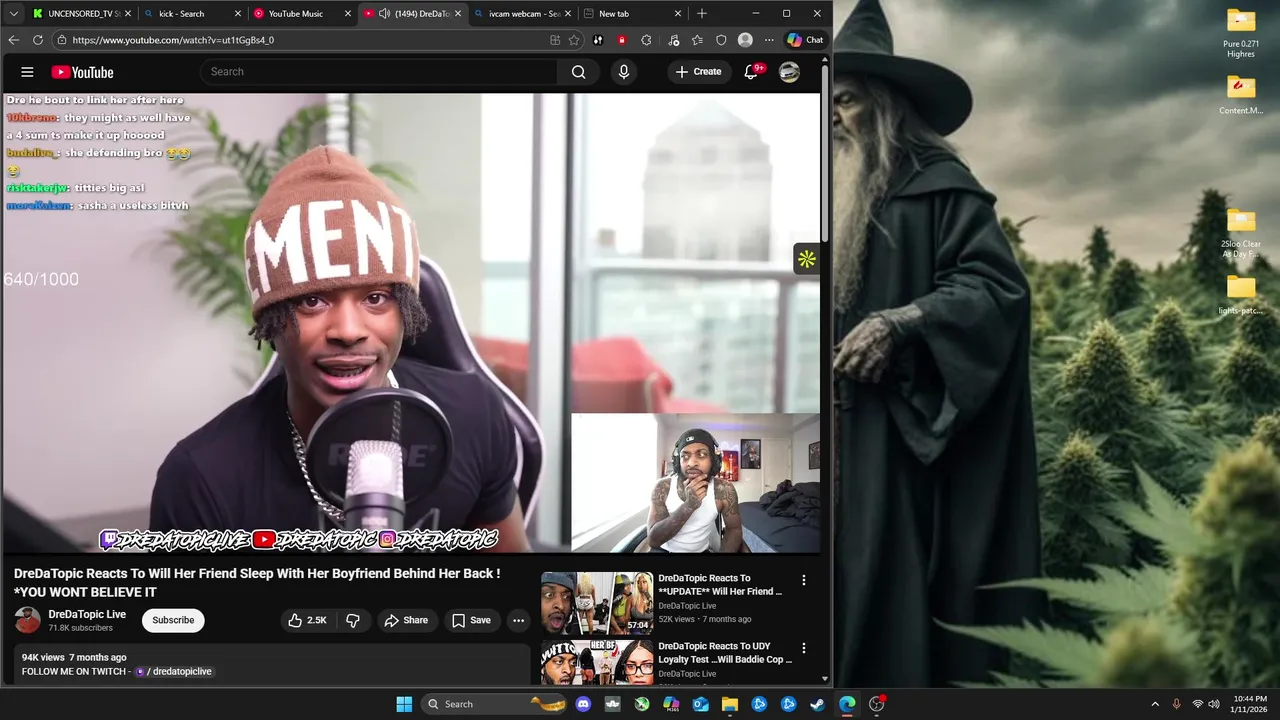Type in the YouTube Search field
The image size is (1280, 720).
point(379,72)
